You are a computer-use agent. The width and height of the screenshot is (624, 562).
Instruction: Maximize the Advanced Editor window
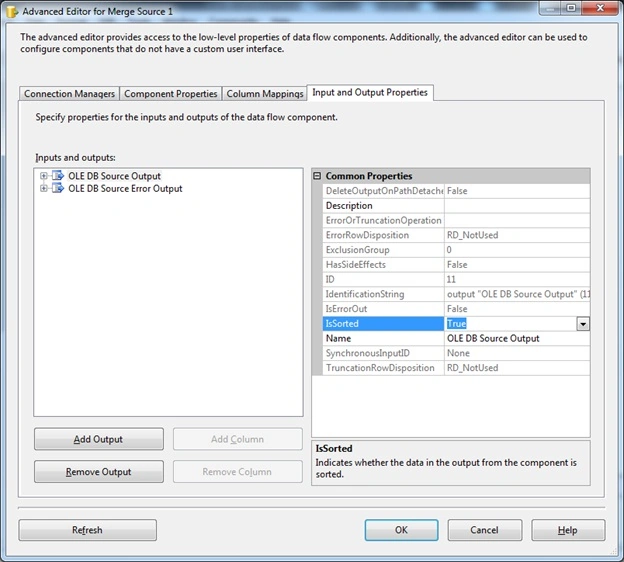pyautogui.click(x=571, y=8)
